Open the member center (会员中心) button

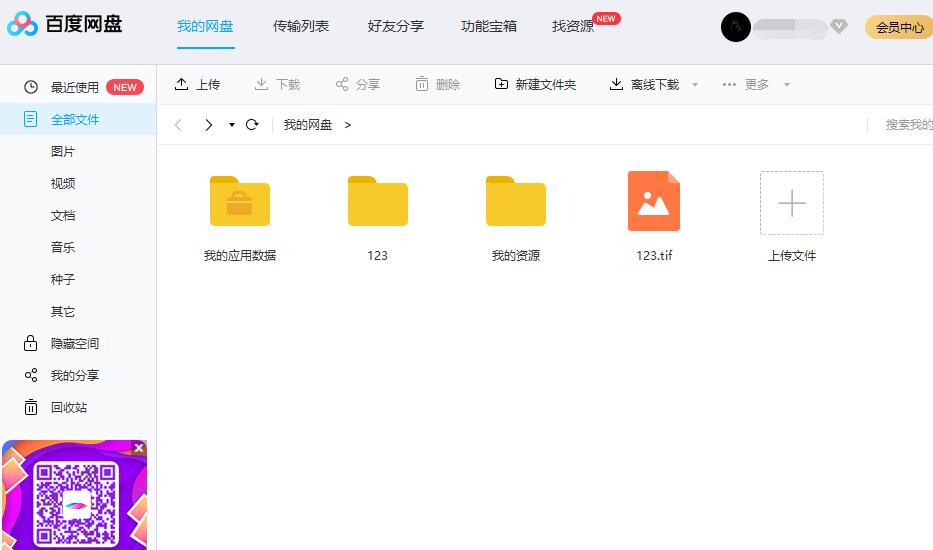coord(899,27)
